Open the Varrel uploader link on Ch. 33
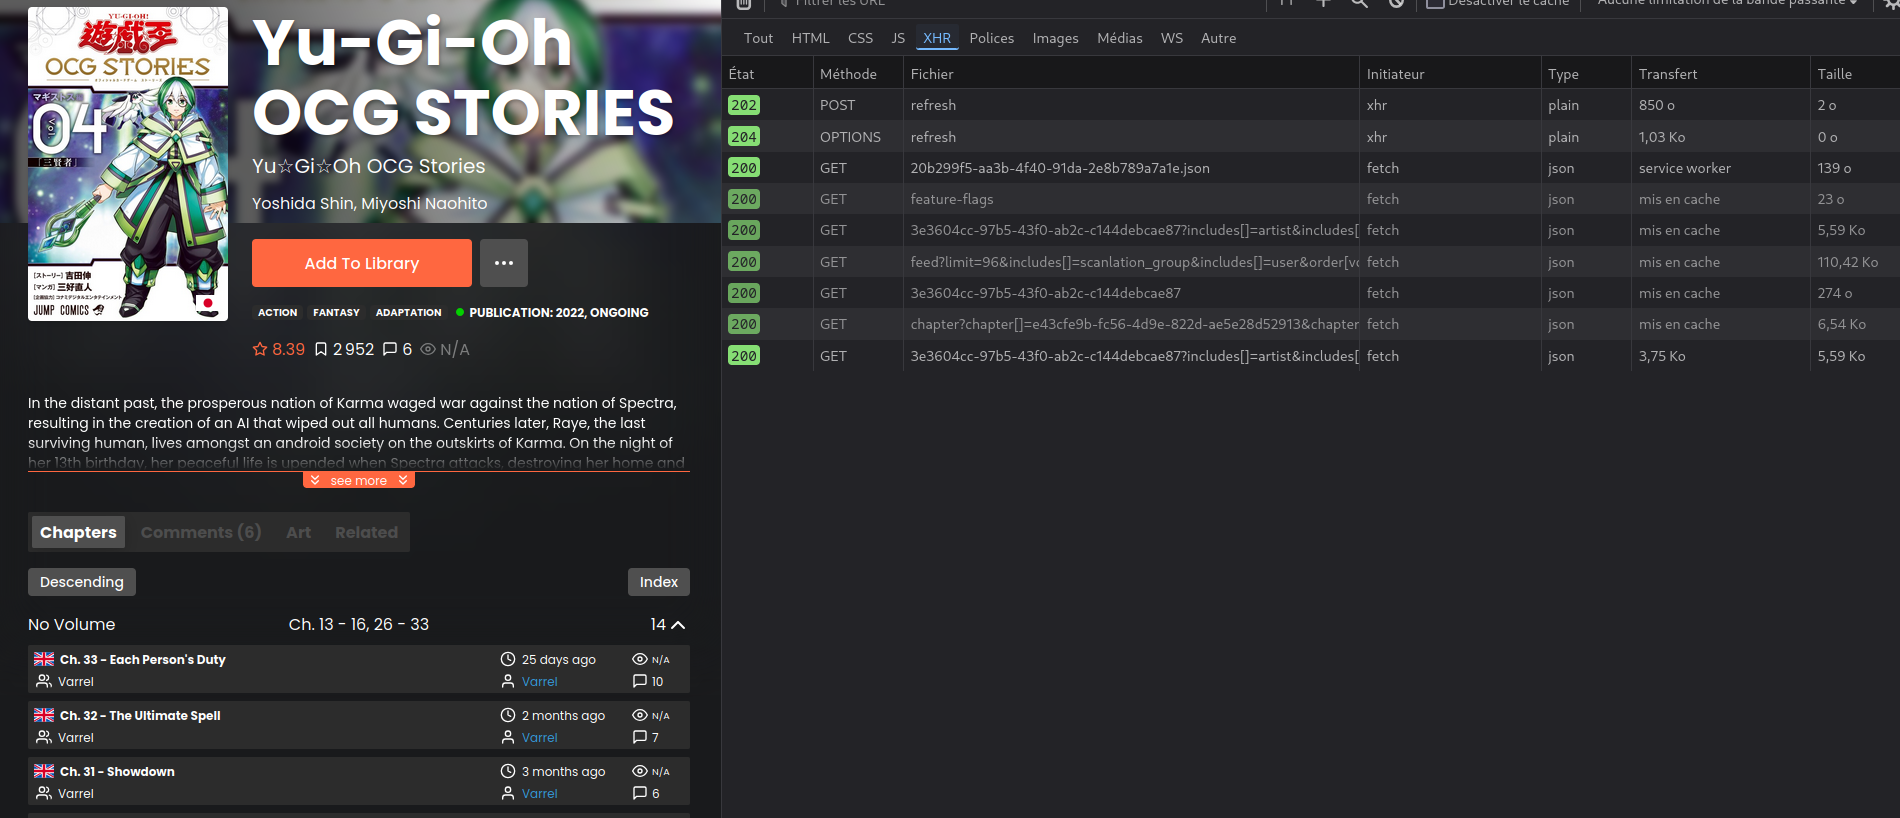 [x=540, y=682]
